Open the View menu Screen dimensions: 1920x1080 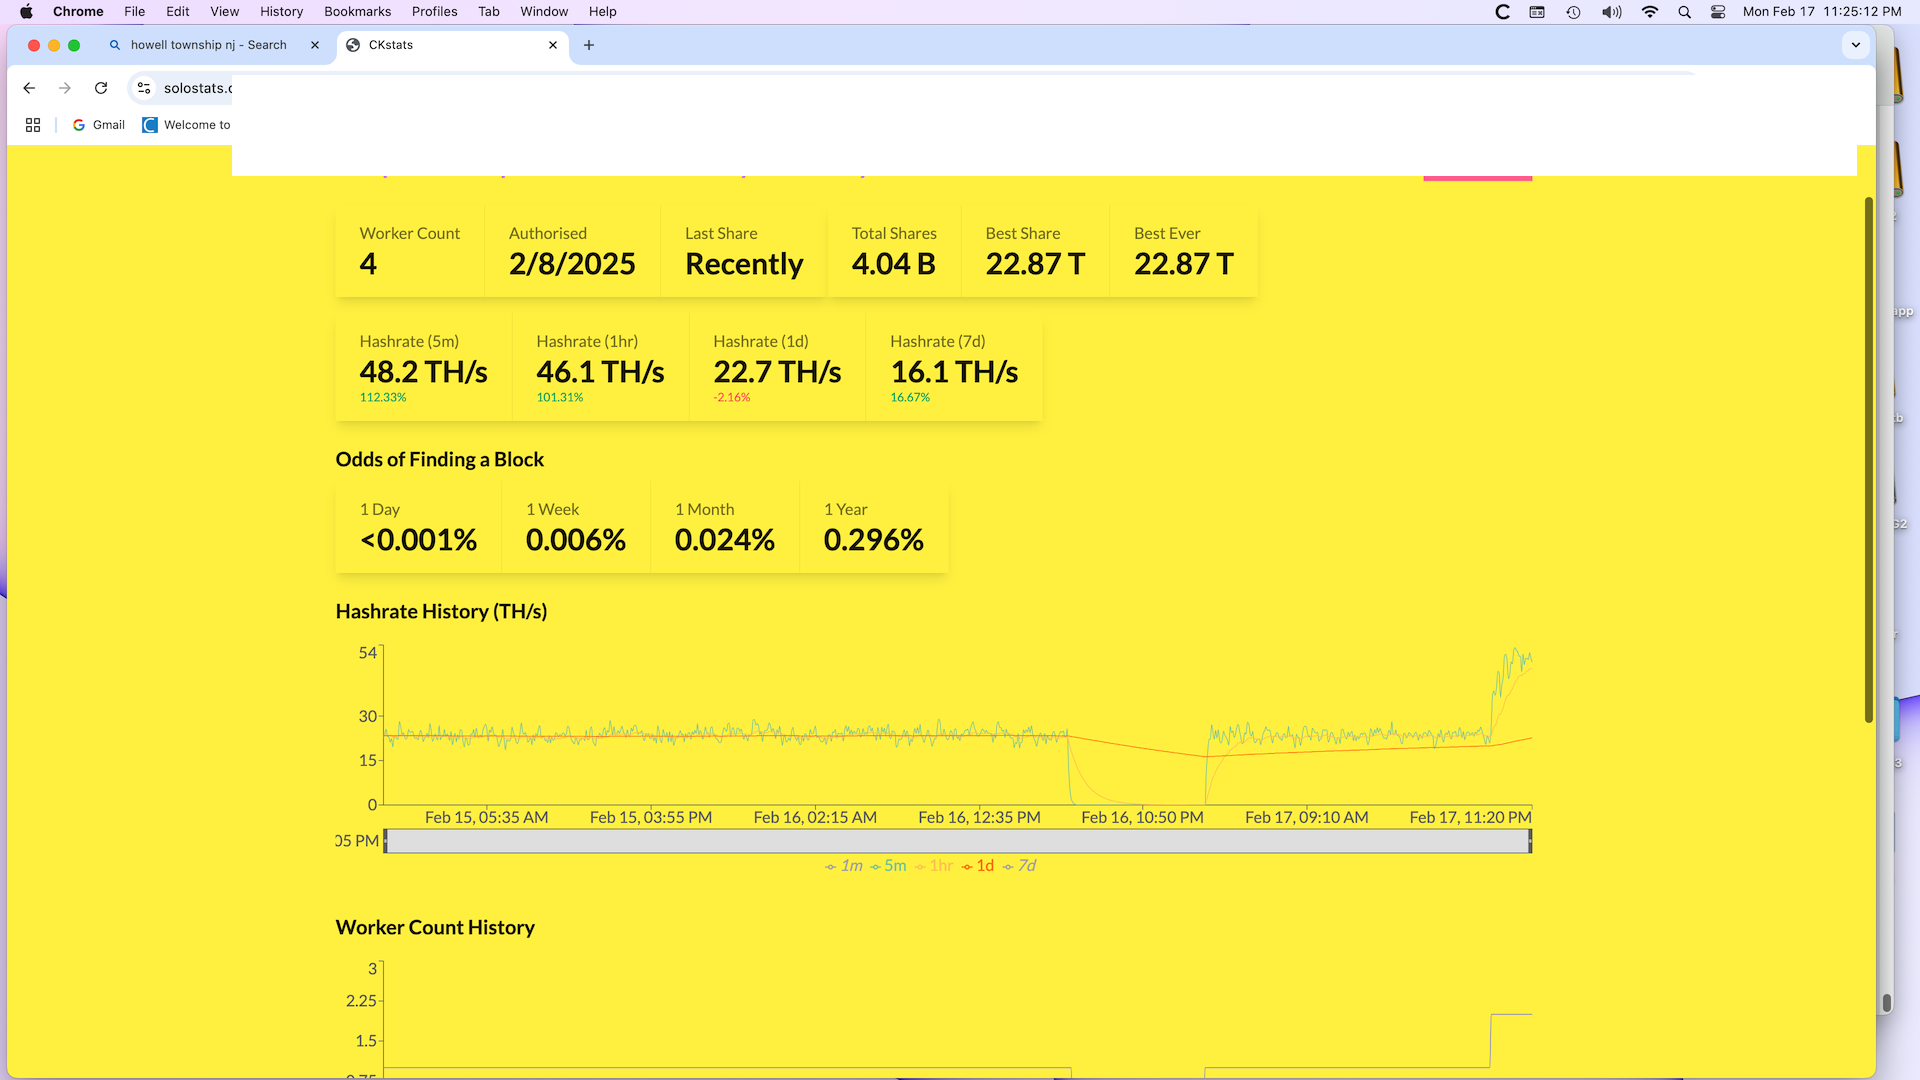tap(225, 12)
